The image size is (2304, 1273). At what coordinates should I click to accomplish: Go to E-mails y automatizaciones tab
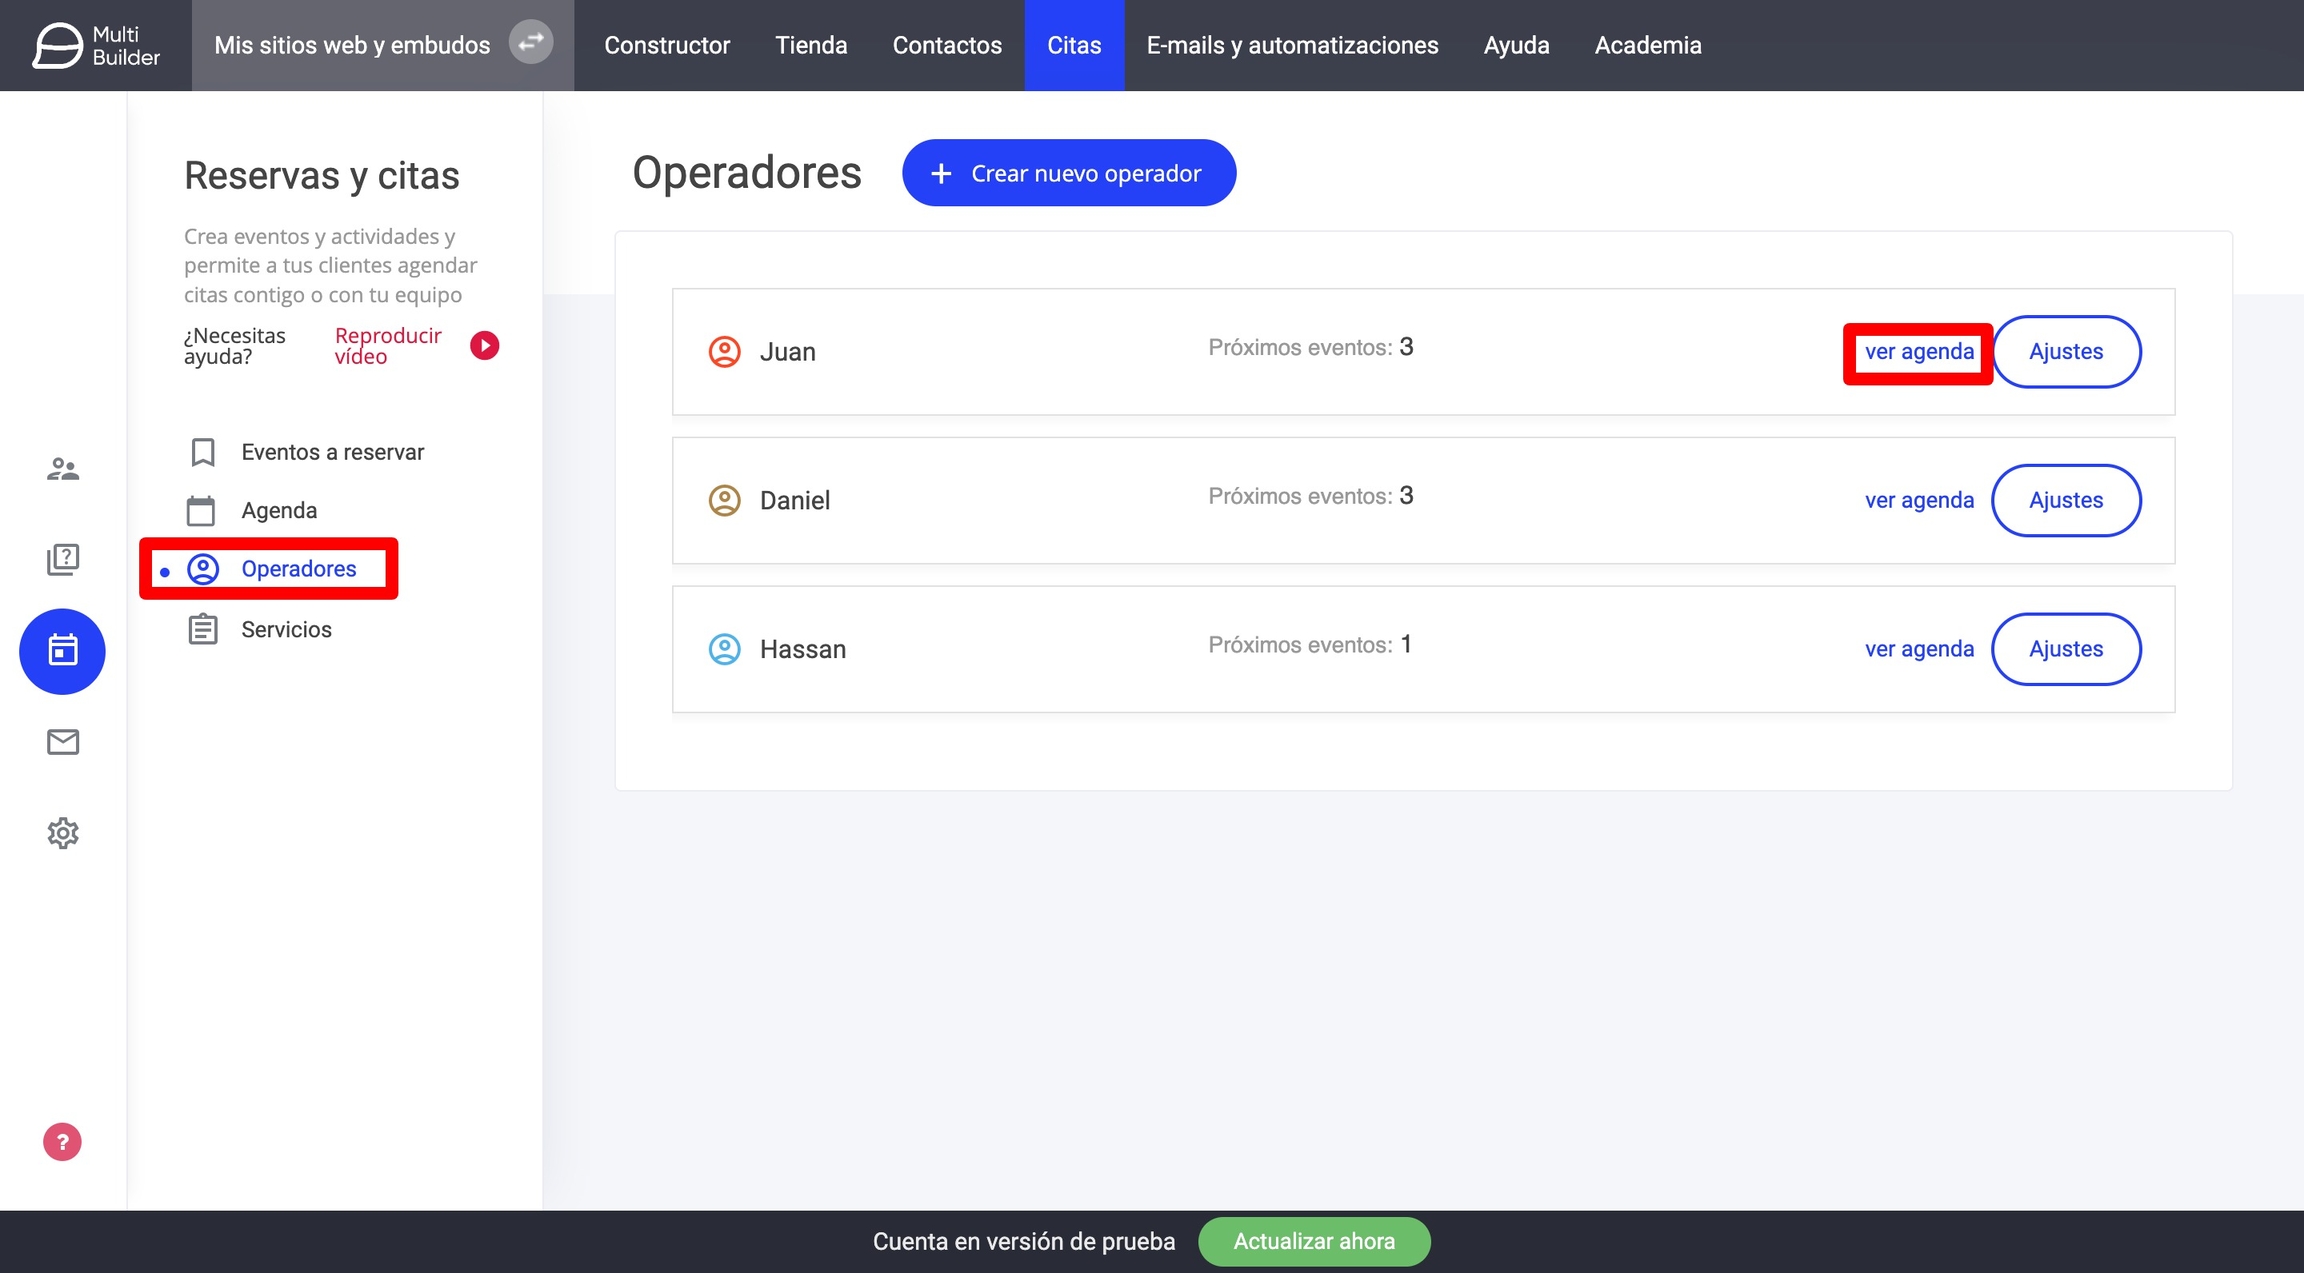pyautogui.click(x=1292, y=45)
